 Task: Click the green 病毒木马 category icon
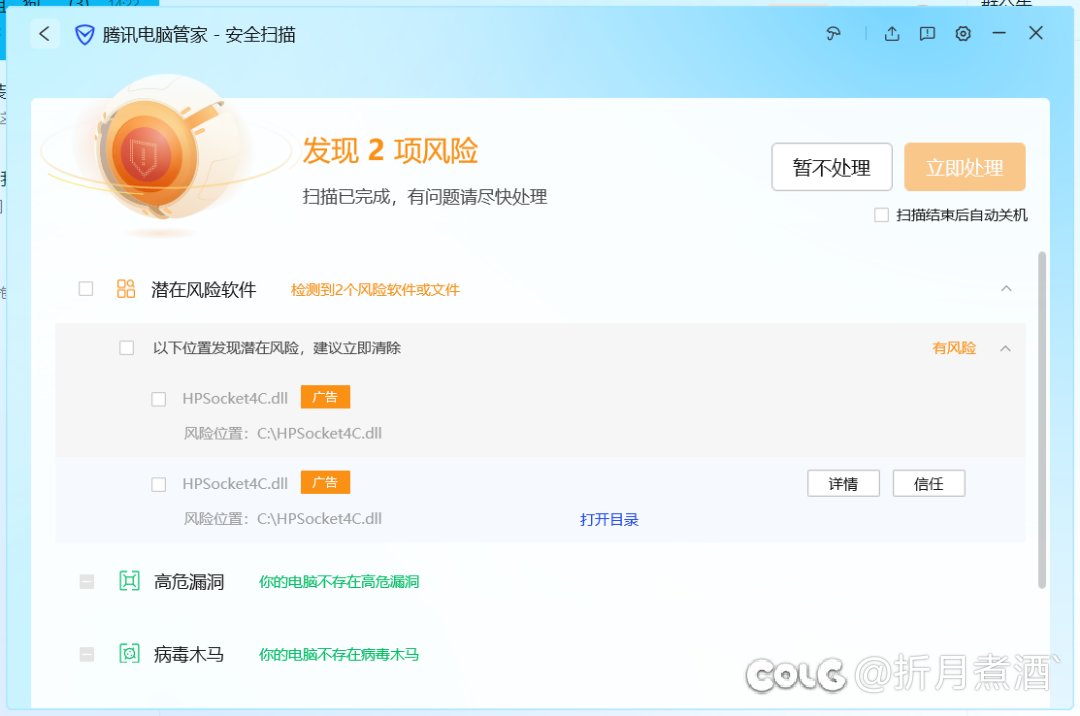tap(129, 653)
